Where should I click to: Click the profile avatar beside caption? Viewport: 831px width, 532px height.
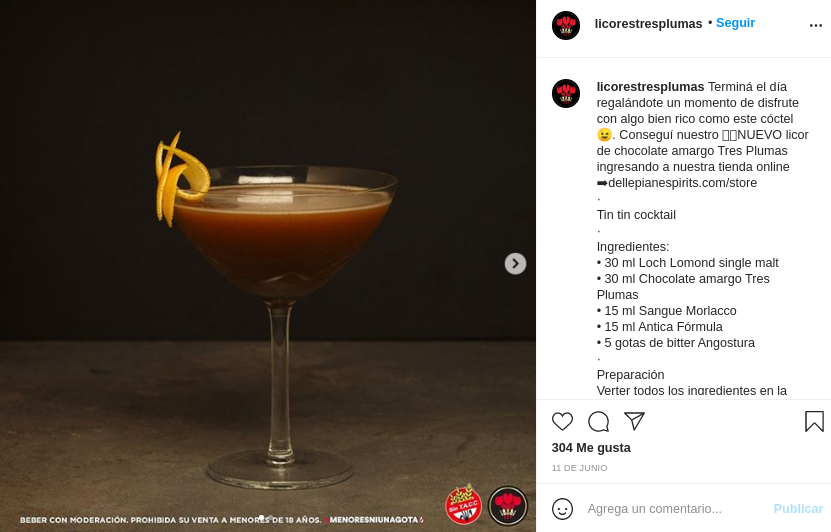tap(566, 93)
